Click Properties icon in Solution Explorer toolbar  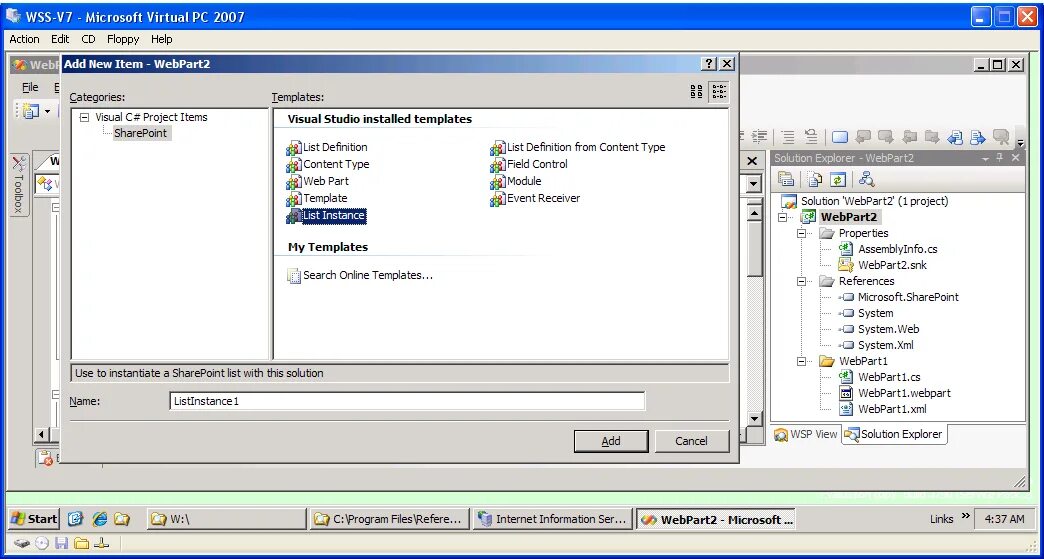point(786,180)
